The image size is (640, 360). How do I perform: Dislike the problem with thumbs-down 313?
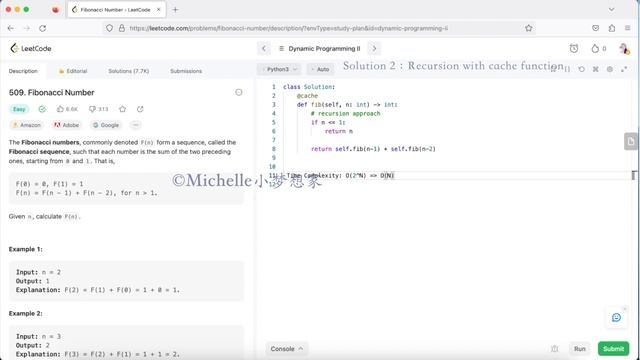pos(99,109)
